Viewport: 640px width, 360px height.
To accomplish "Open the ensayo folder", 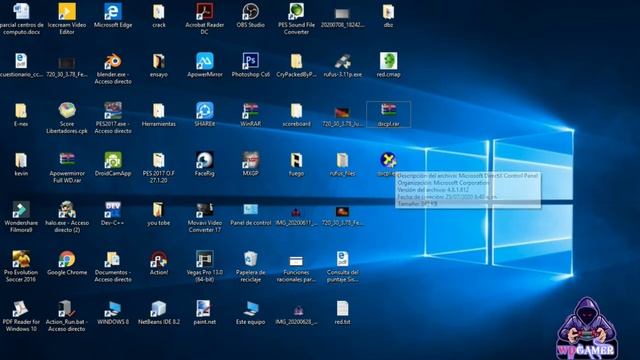I will coord(159,65).
